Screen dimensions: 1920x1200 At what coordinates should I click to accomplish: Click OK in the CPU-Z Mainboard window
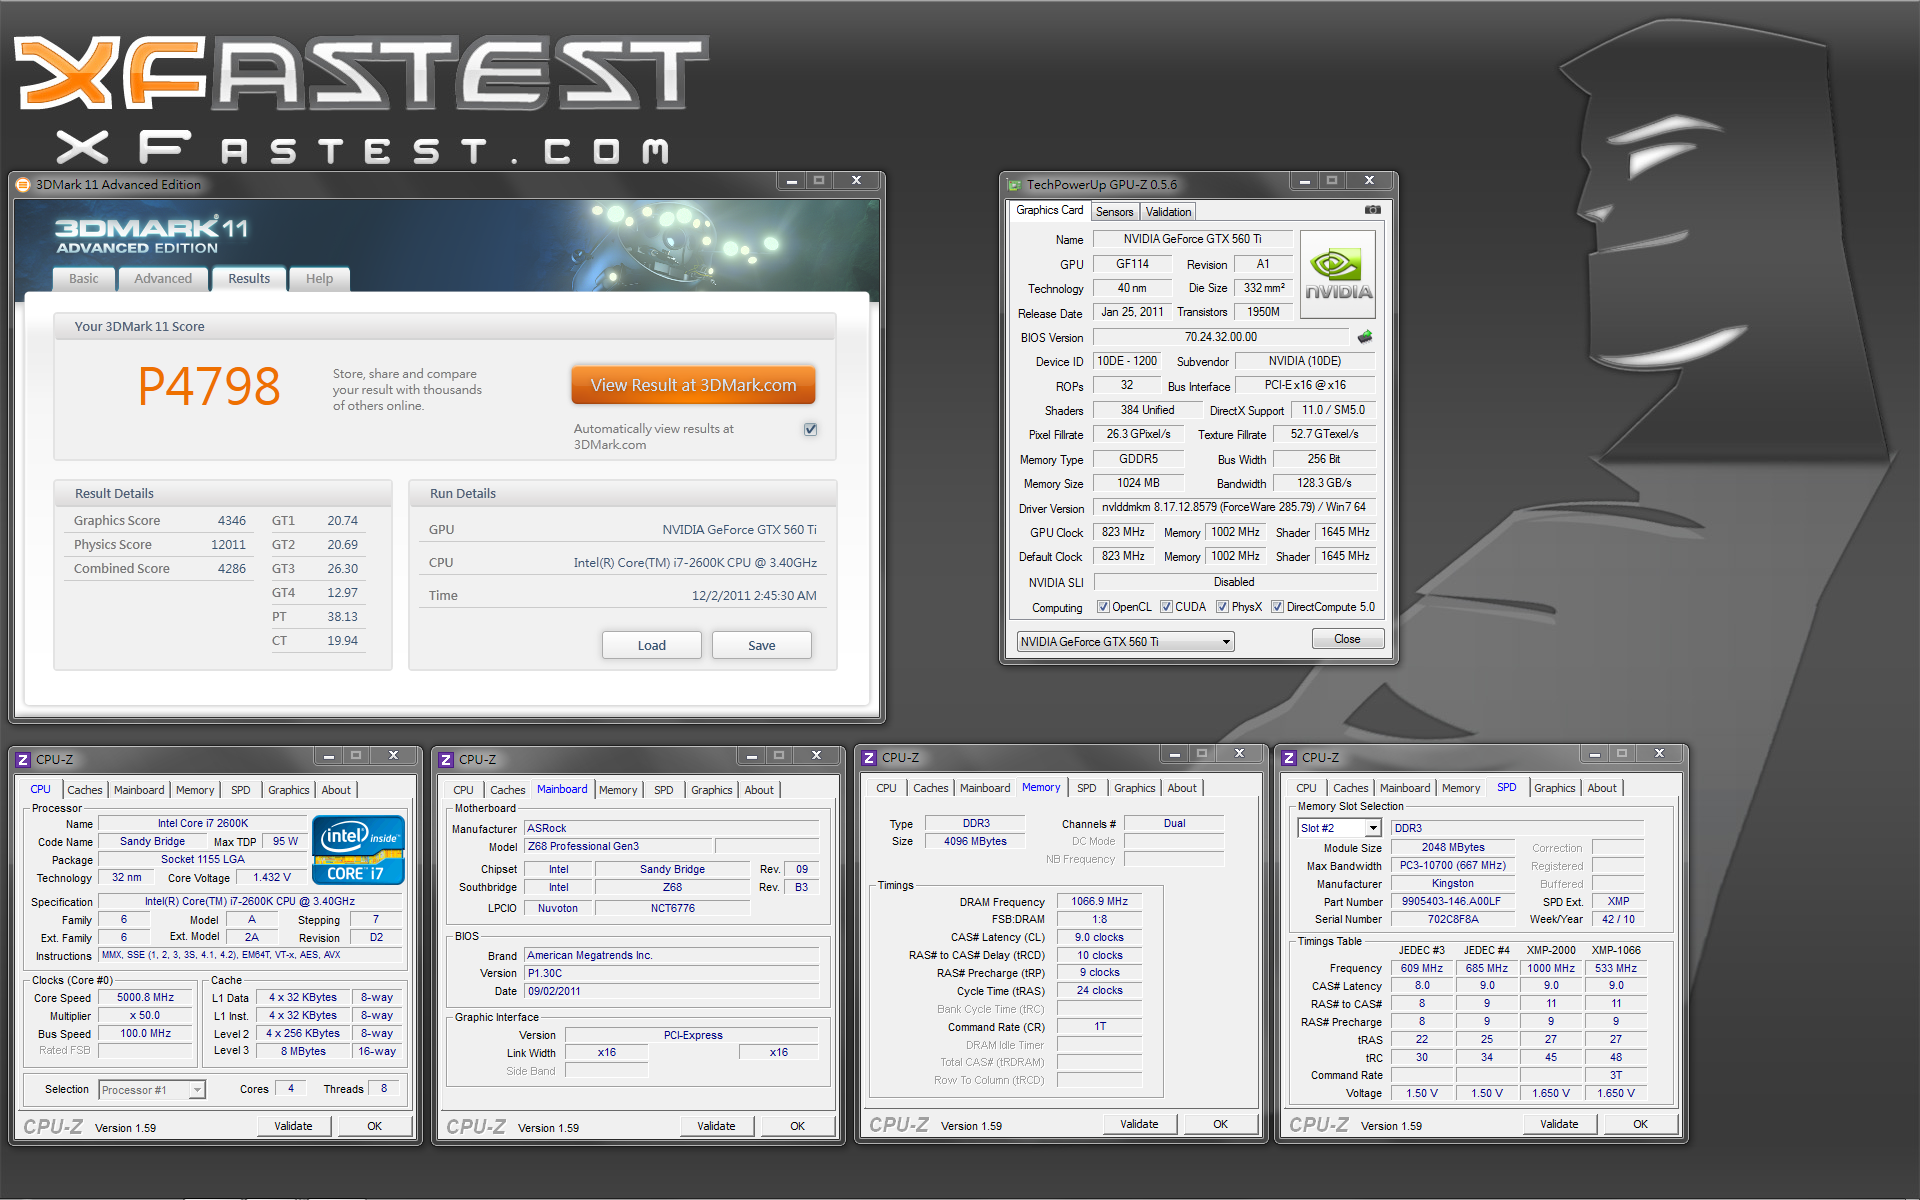pyautogui.click(x=797, y=1126)
